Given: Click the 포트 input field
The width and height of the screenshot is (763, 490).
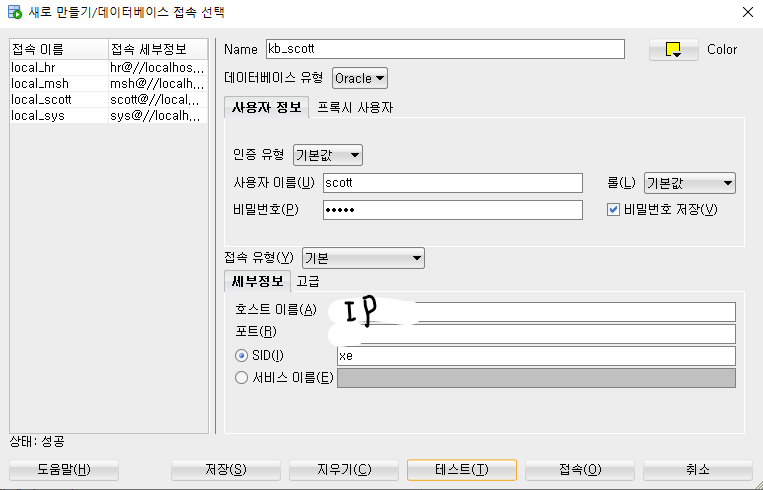Looking at the screenshot, I should tap(536, 334).
